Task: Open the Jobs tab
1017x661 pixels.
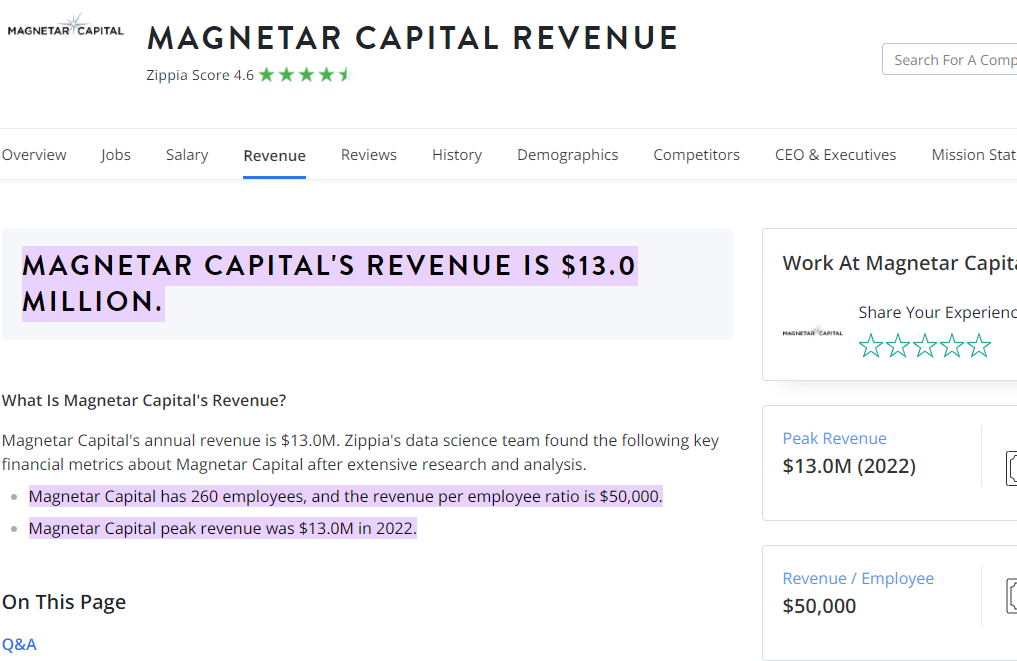Action: click(116, 155)
